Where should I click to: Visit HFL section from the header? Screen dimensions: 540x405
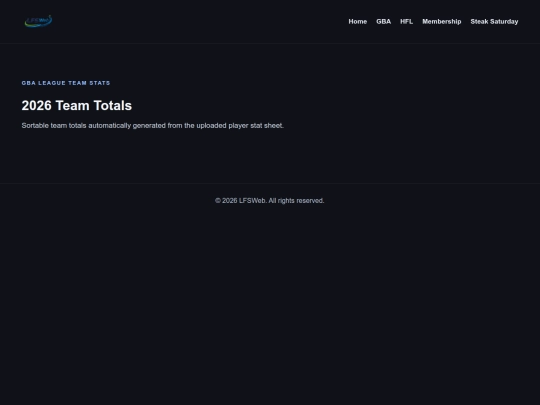click(406, 21)
